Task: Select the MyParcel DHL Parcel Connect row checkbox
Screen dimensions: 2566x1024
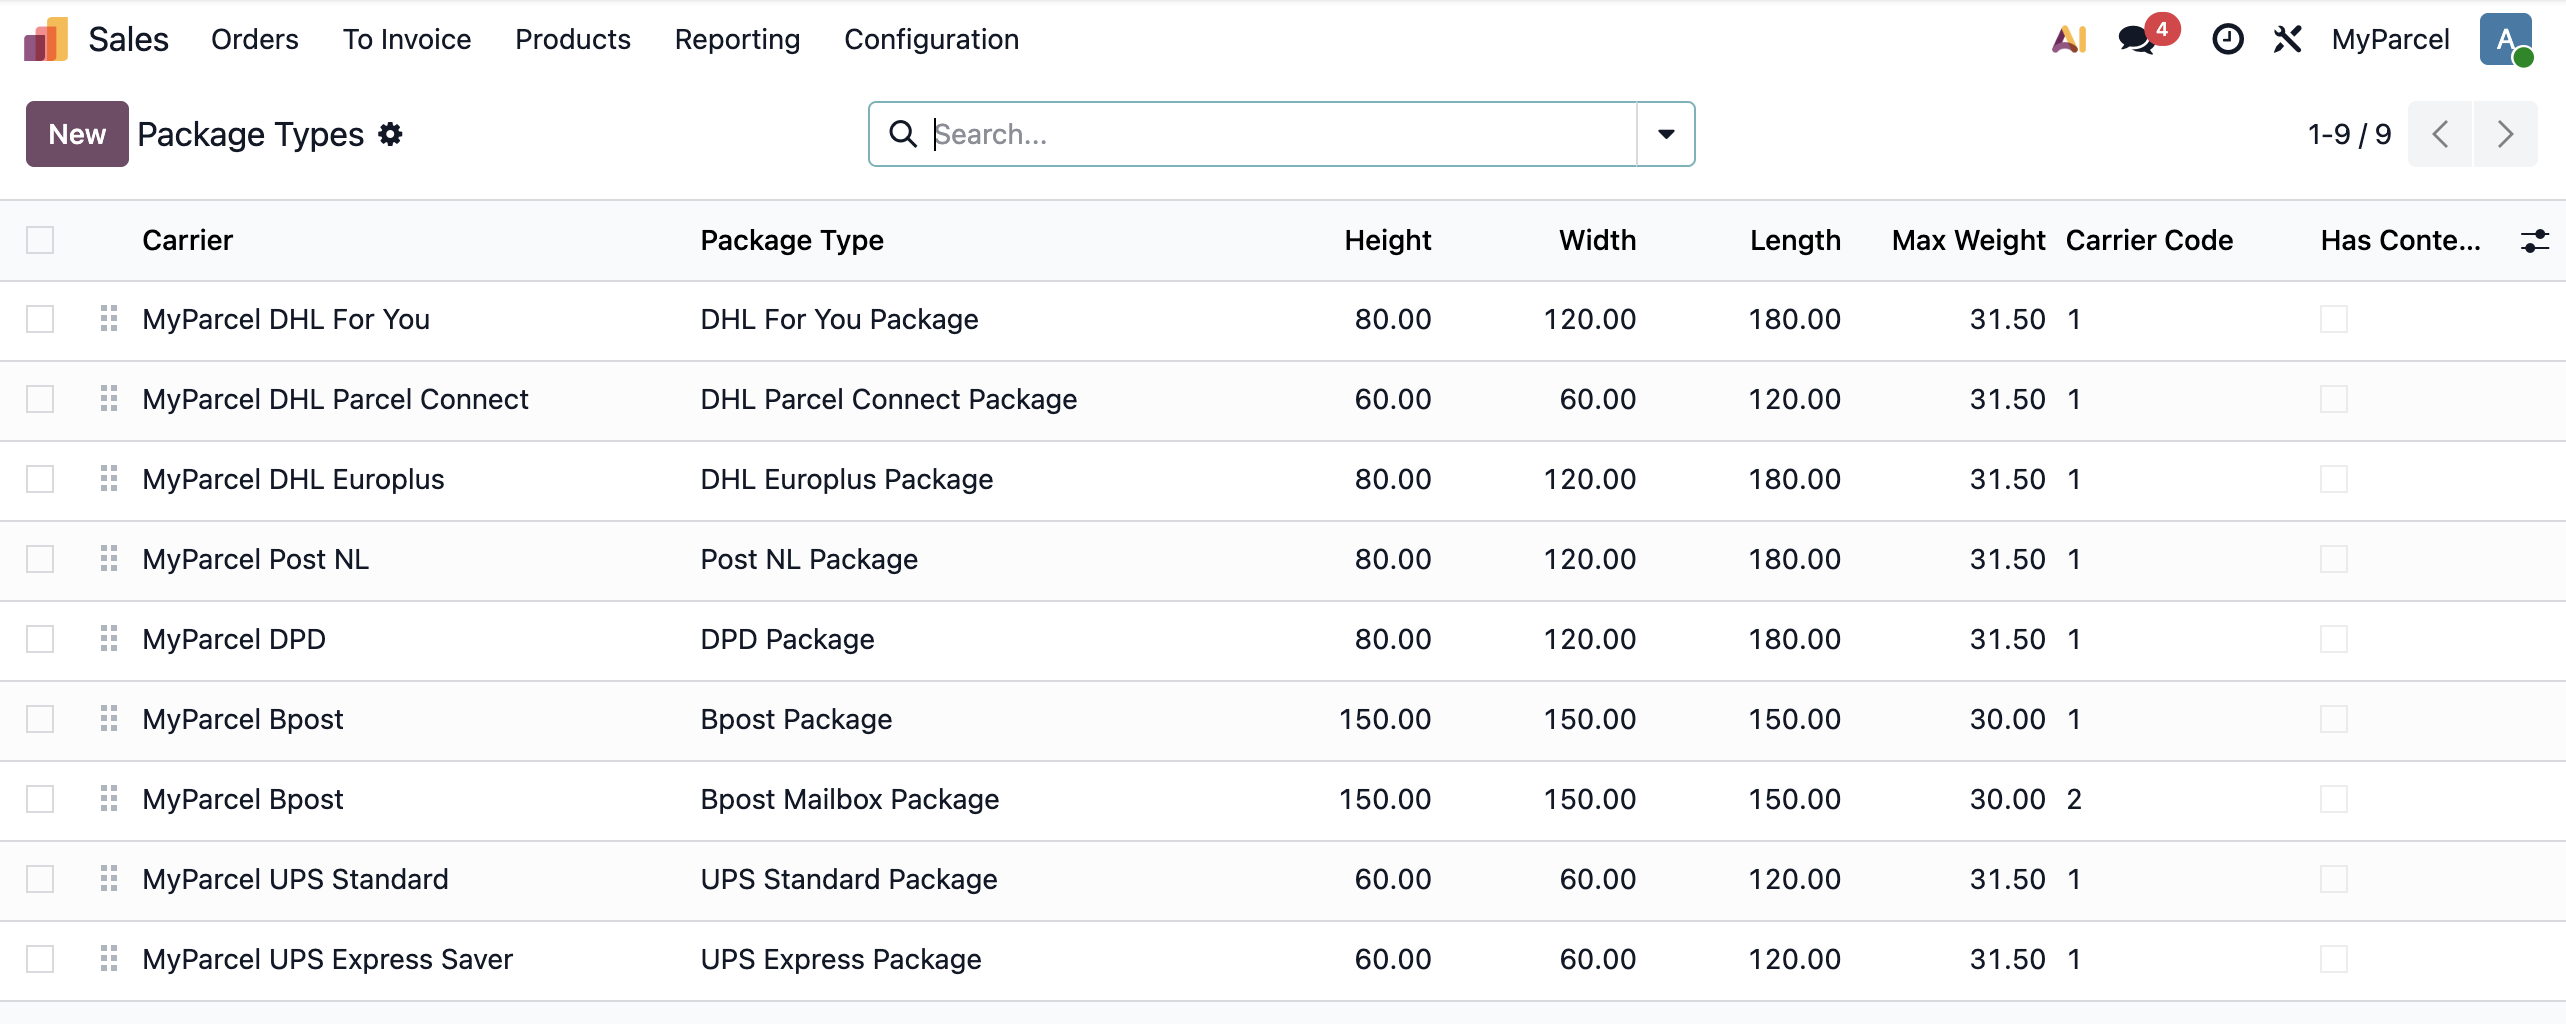Action: click(x=40, y=399)
